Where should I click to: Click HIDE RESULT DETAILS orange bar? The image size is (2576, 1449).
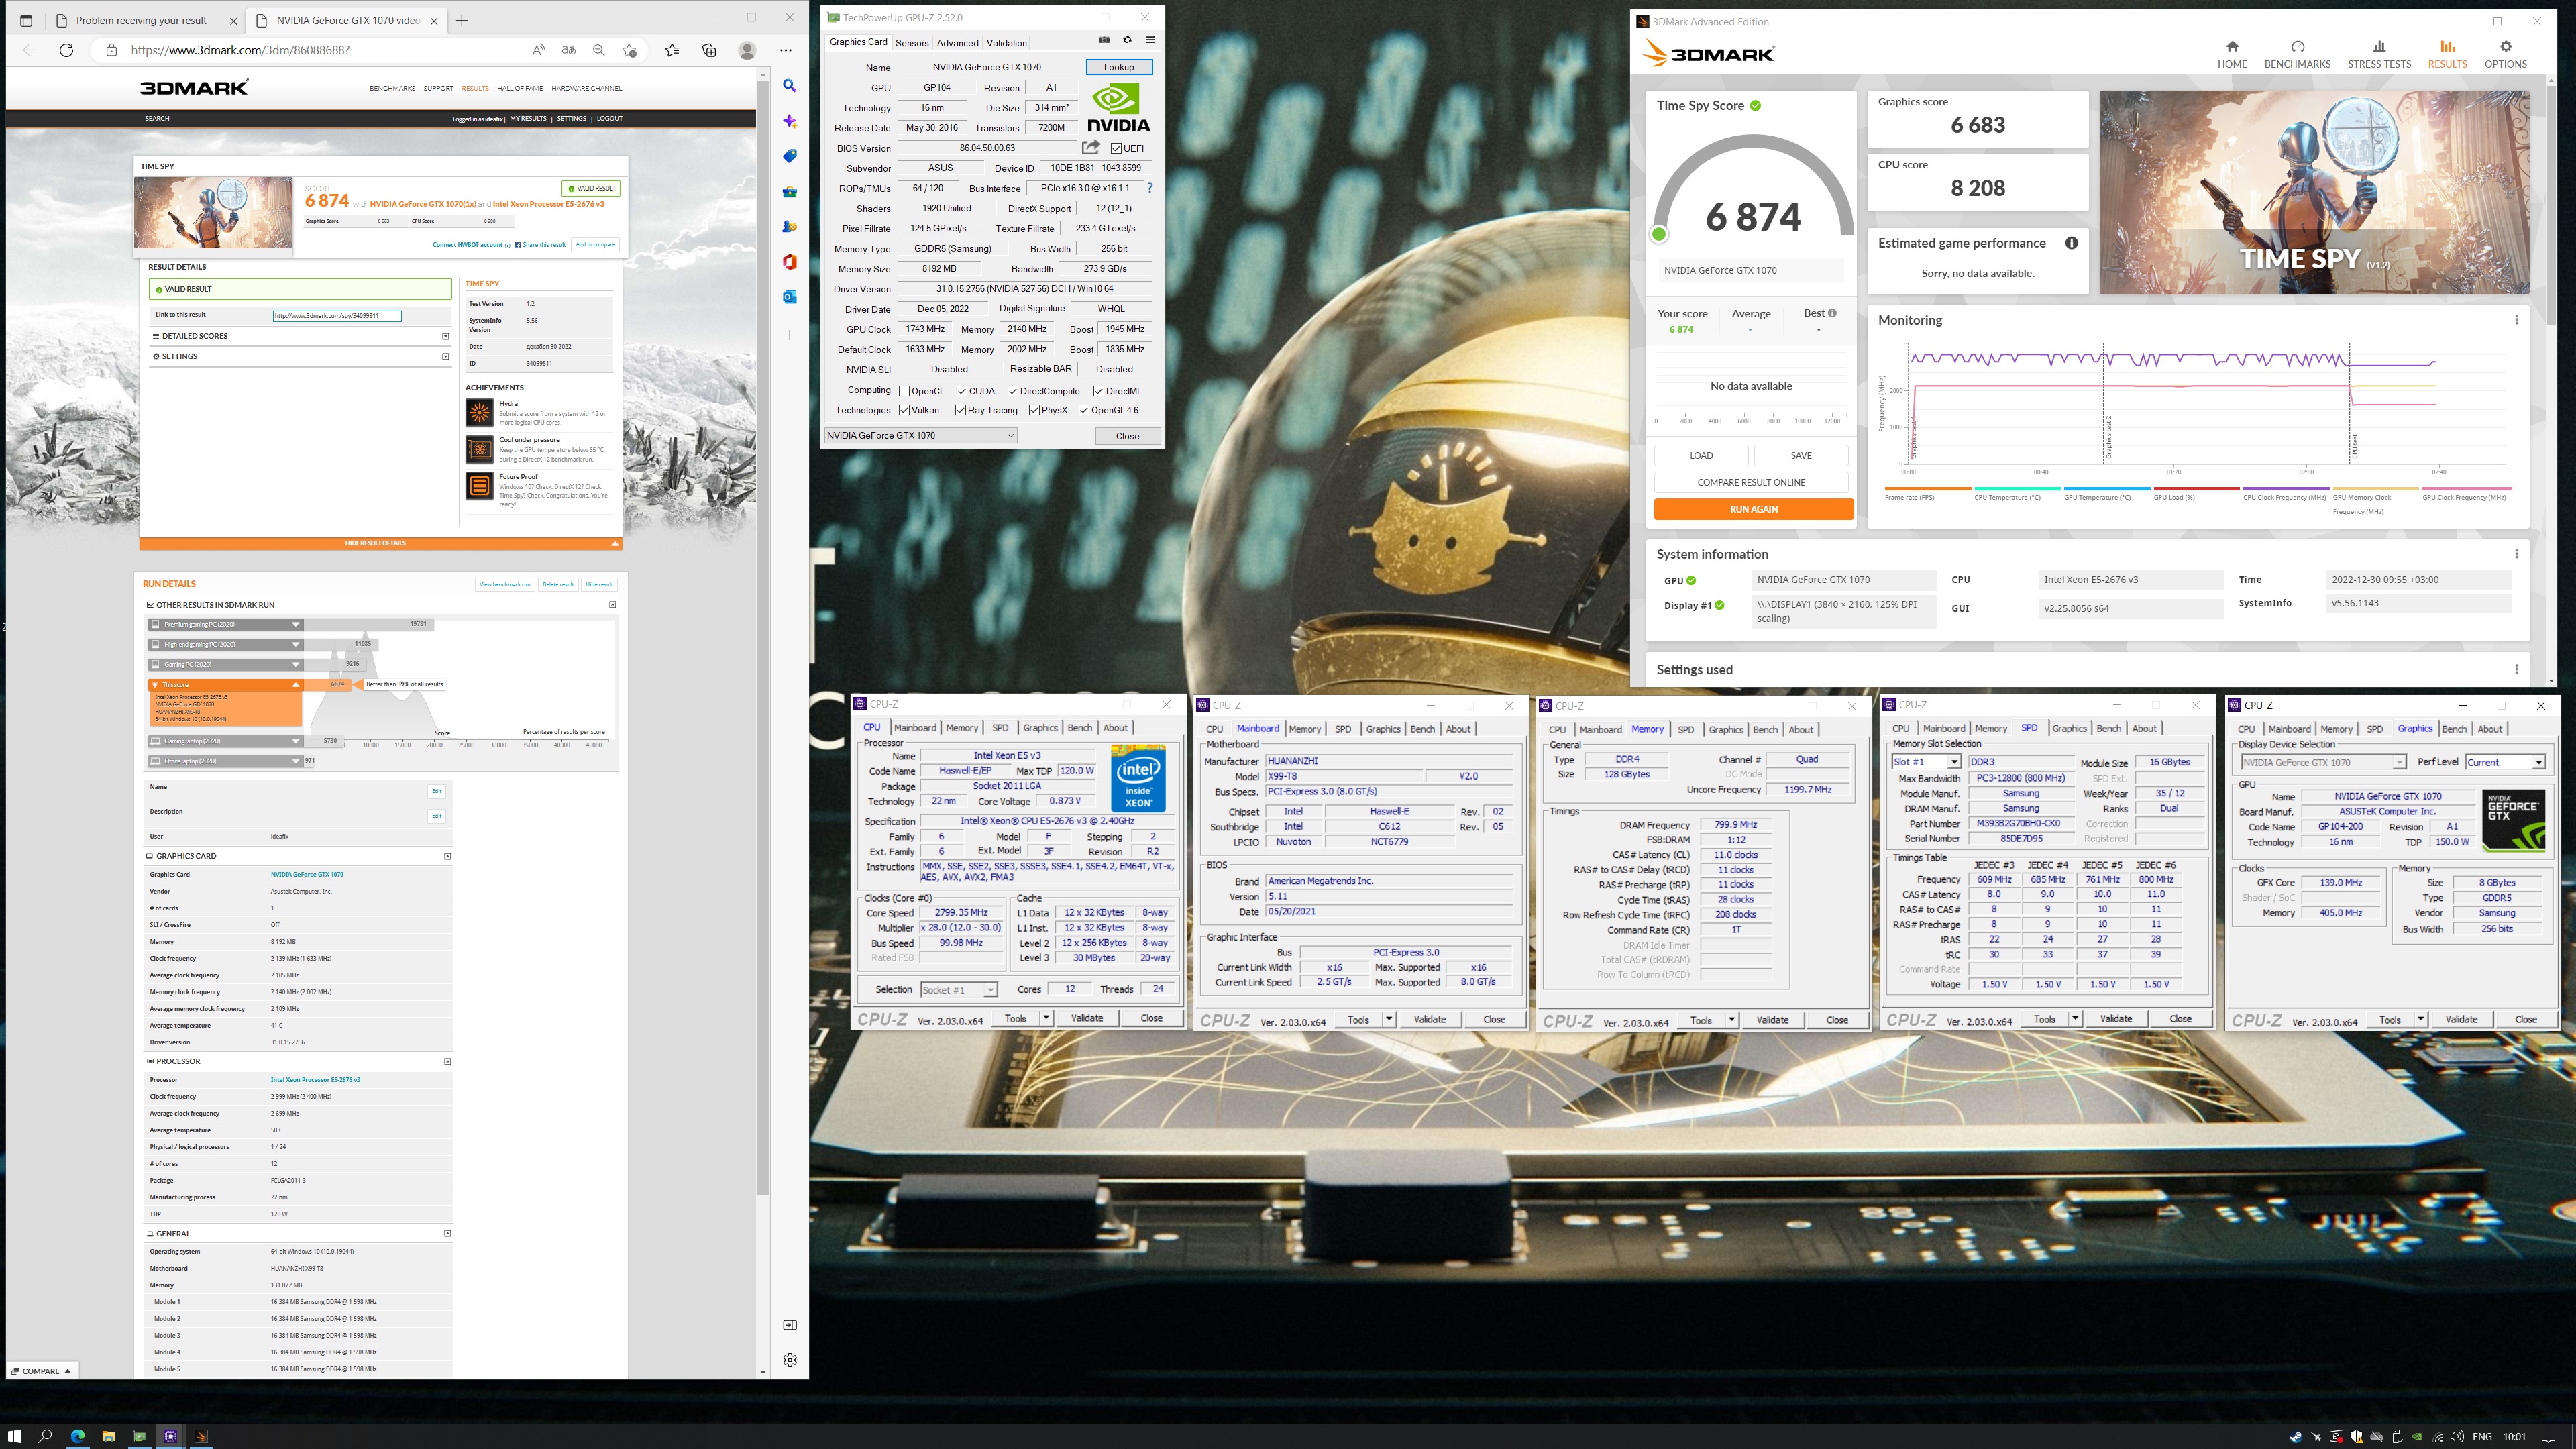[380, 543]
